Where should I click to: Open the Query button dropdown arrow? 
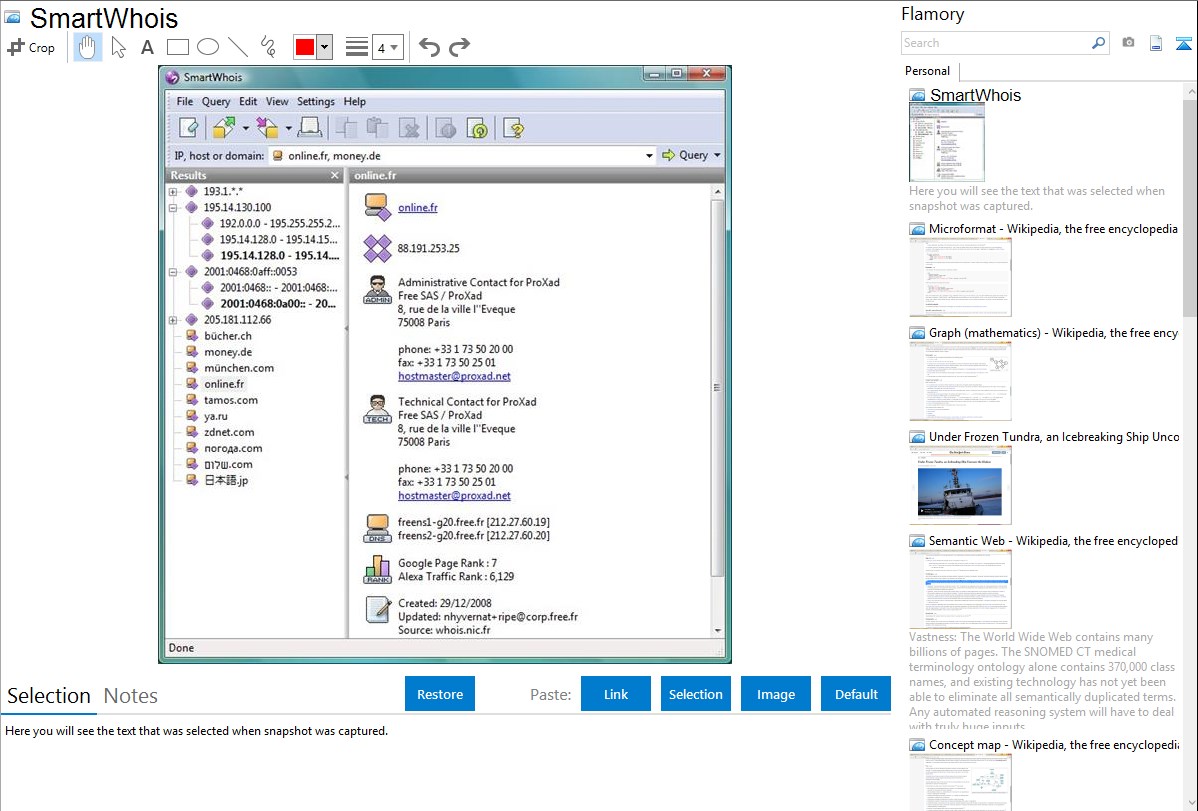click(x=717, y=155)
